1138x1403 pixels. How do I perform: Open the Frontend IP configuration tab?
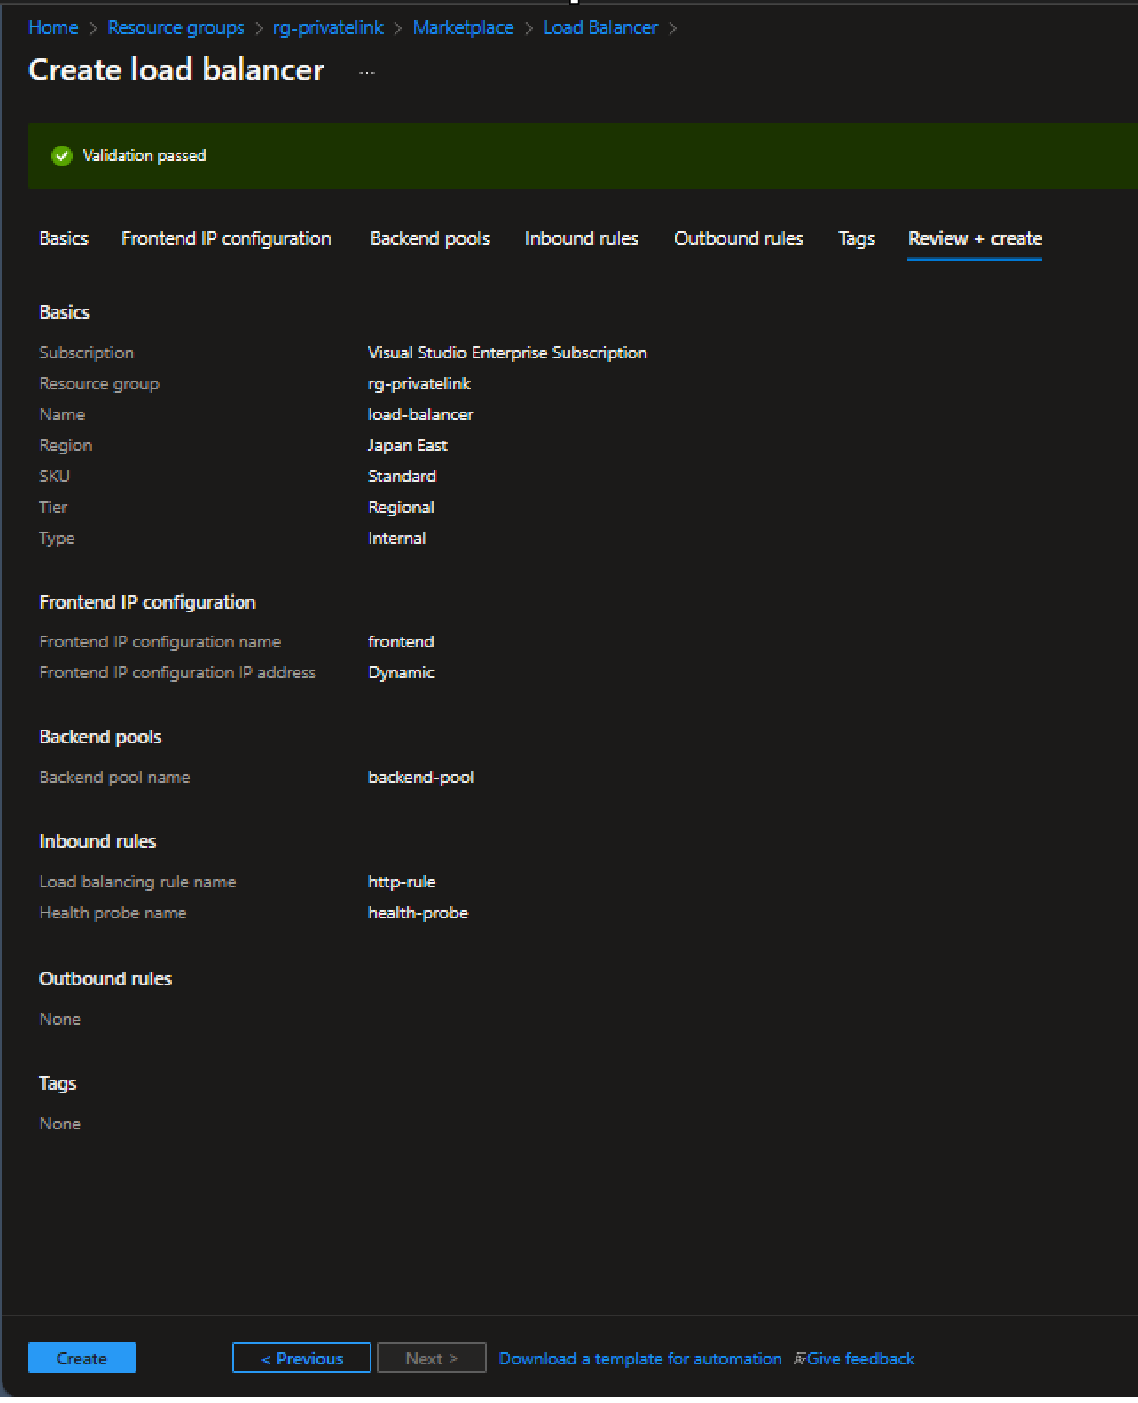(226, 238)
